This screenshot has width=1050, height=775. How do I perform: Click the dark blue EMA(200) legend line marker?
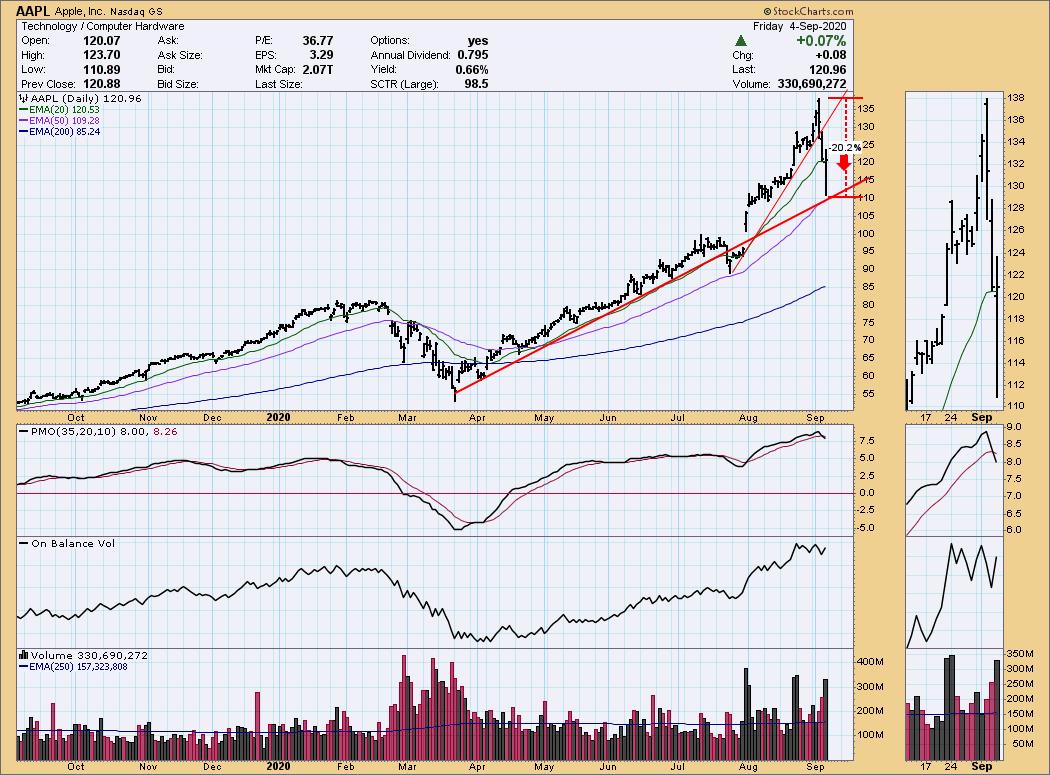click(x=23, y=132)
